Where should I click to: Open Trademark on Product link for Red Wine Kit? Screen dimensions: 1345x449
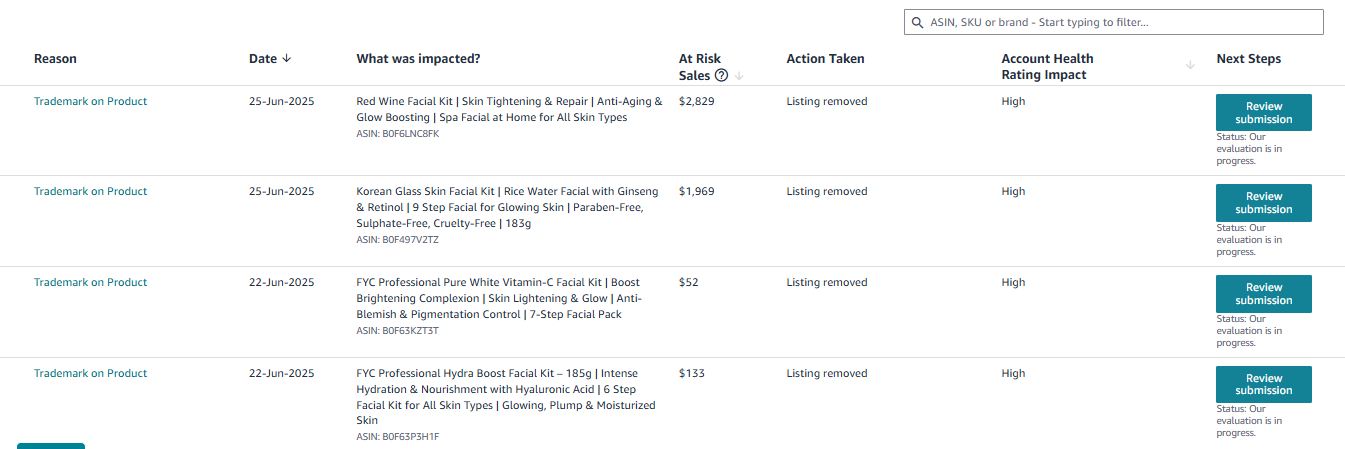coord(90,101)
